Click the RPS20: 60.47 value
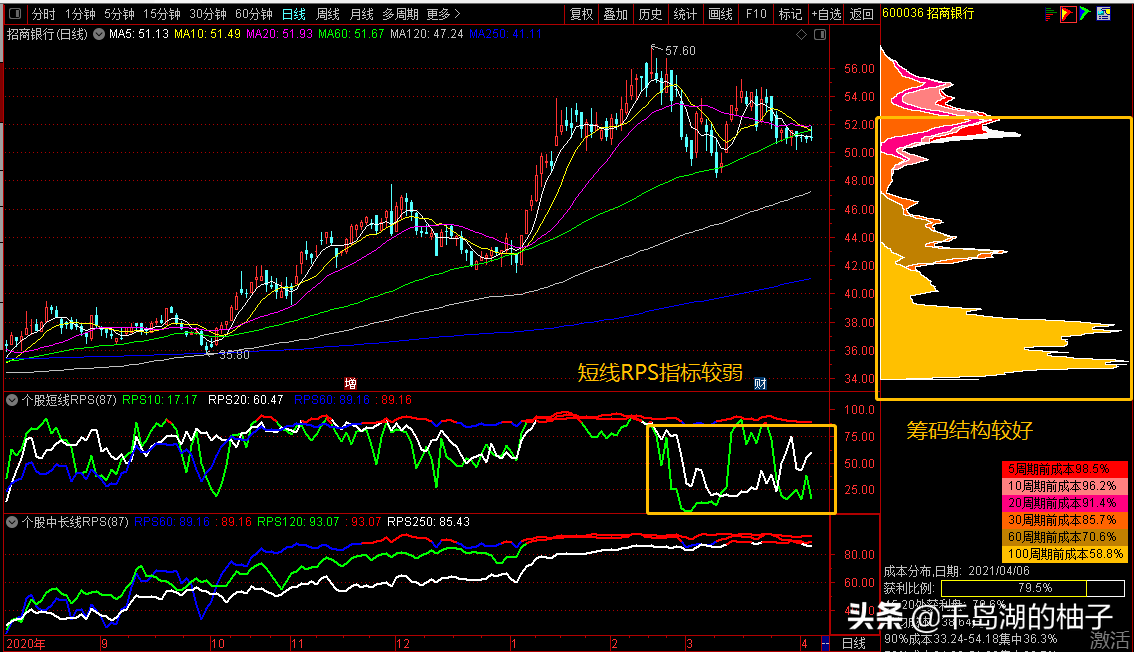 (246, 400)
